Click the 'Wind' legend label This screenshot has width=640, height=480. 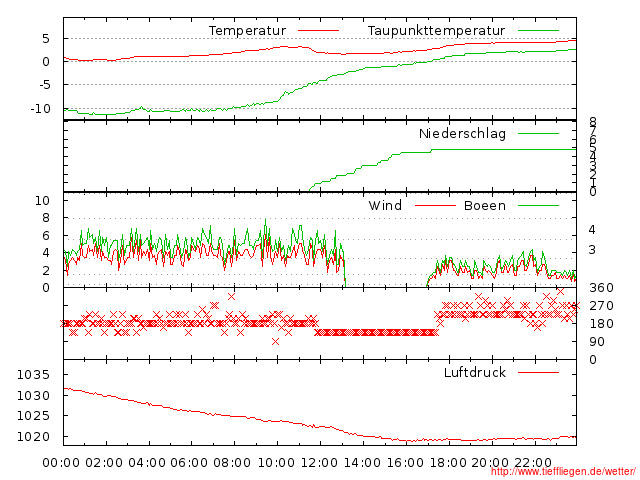click(x=385, y=205)
